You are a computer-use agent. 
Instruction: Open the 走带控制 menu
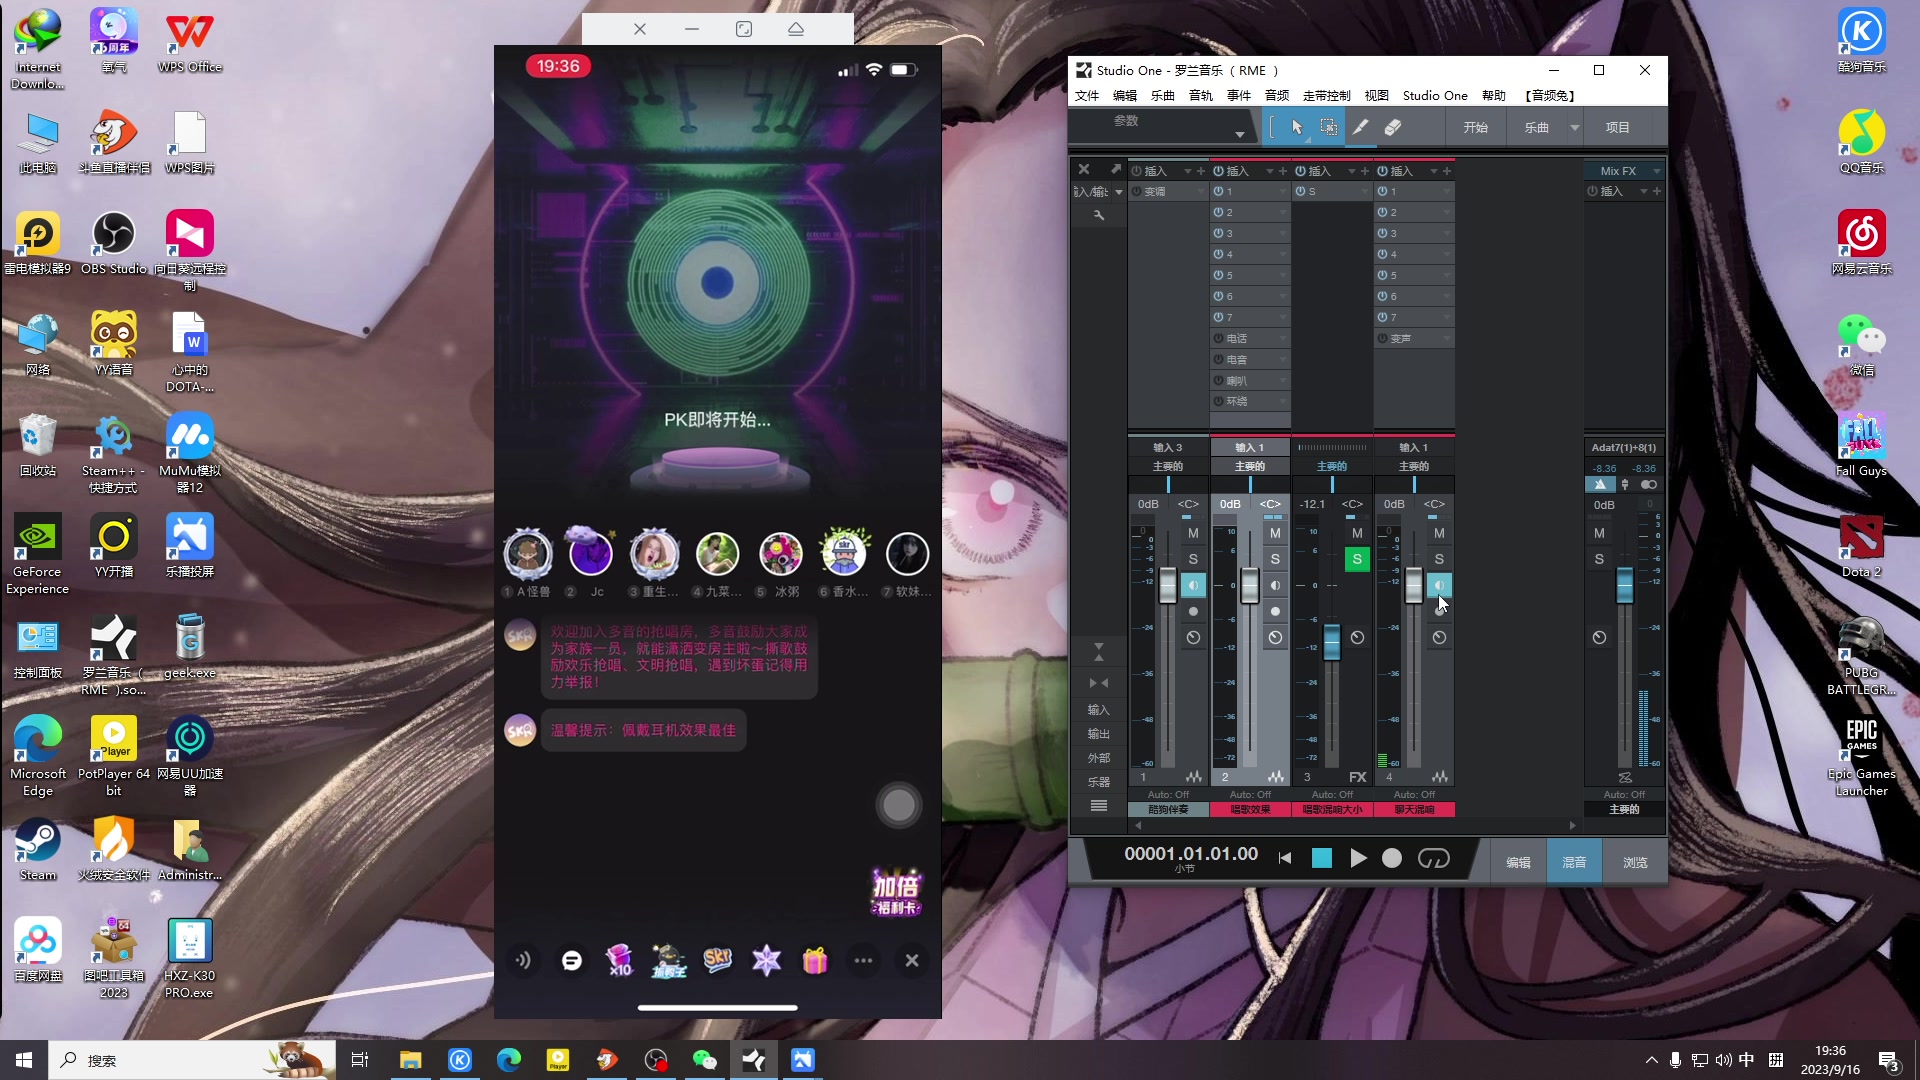[1327, 96]
